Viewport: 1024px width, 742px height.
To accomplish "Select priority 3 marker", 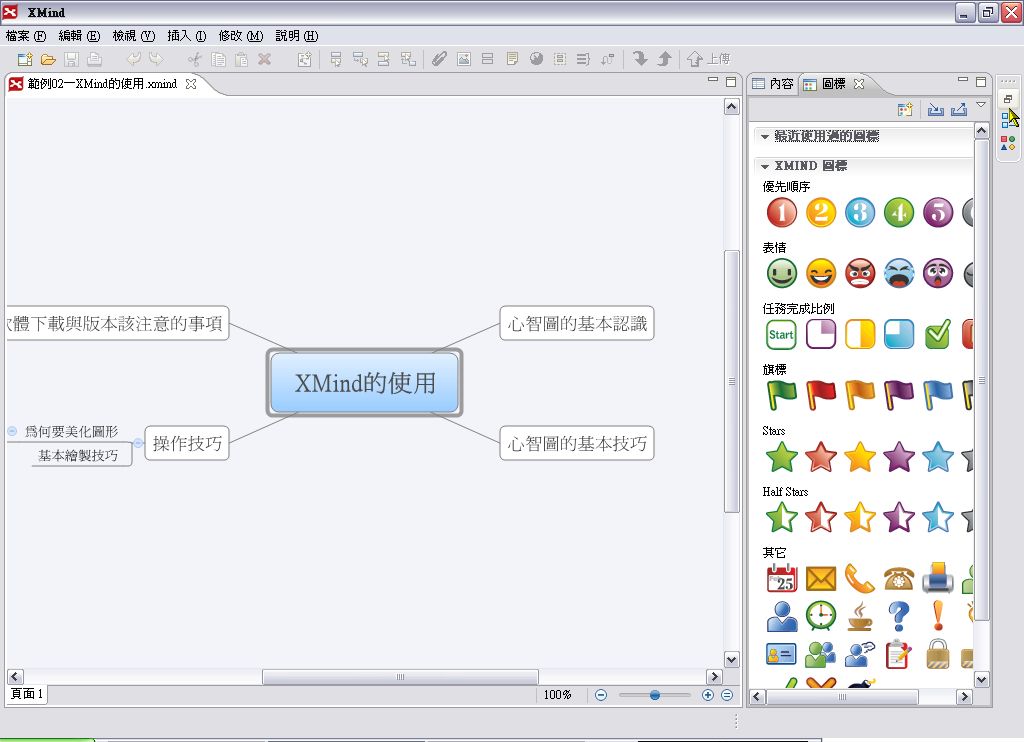I will click(860, 212).
